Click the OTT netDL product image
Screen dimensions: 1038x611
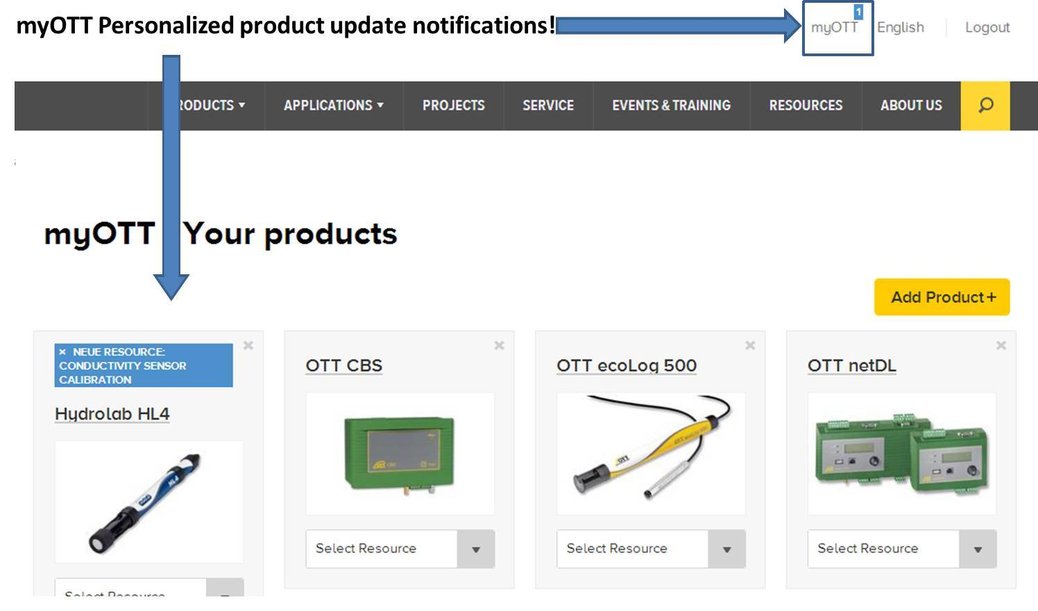[902, 454]
